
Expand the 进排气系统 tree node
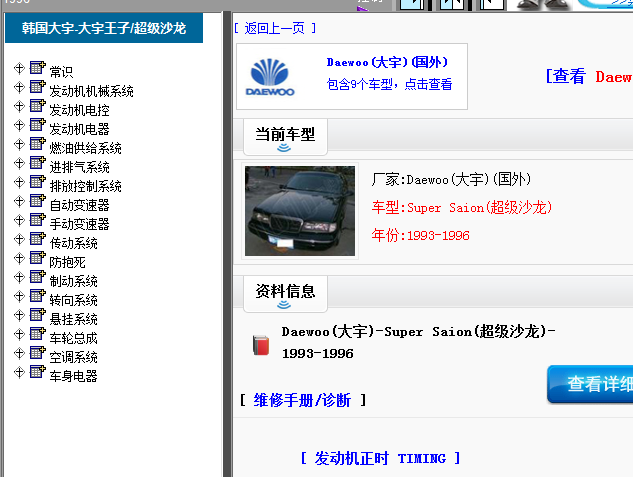click(x=19, y=163)
